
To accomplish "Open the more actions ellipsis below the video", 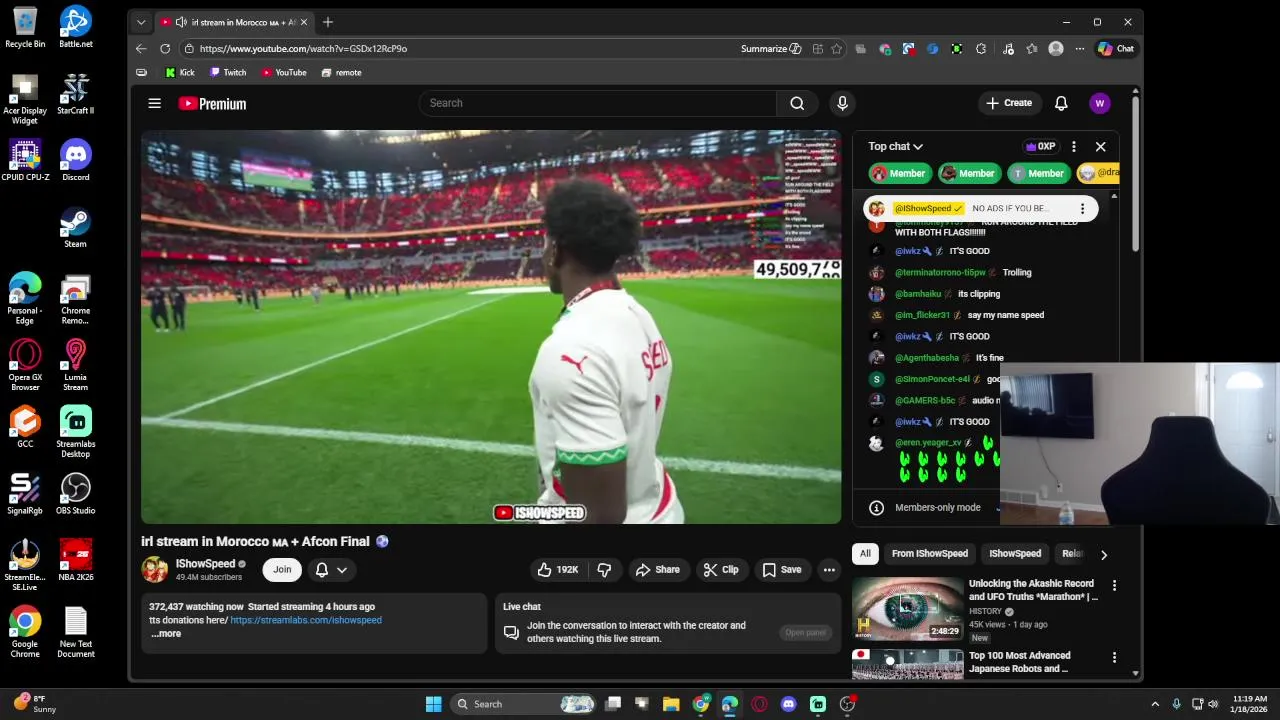I will click(x=829, y=570).
